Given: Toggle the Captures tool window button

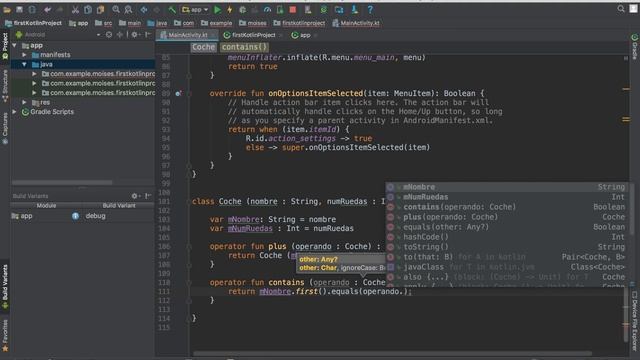Looking at the screenshot, I should click(x=5, y=129).
